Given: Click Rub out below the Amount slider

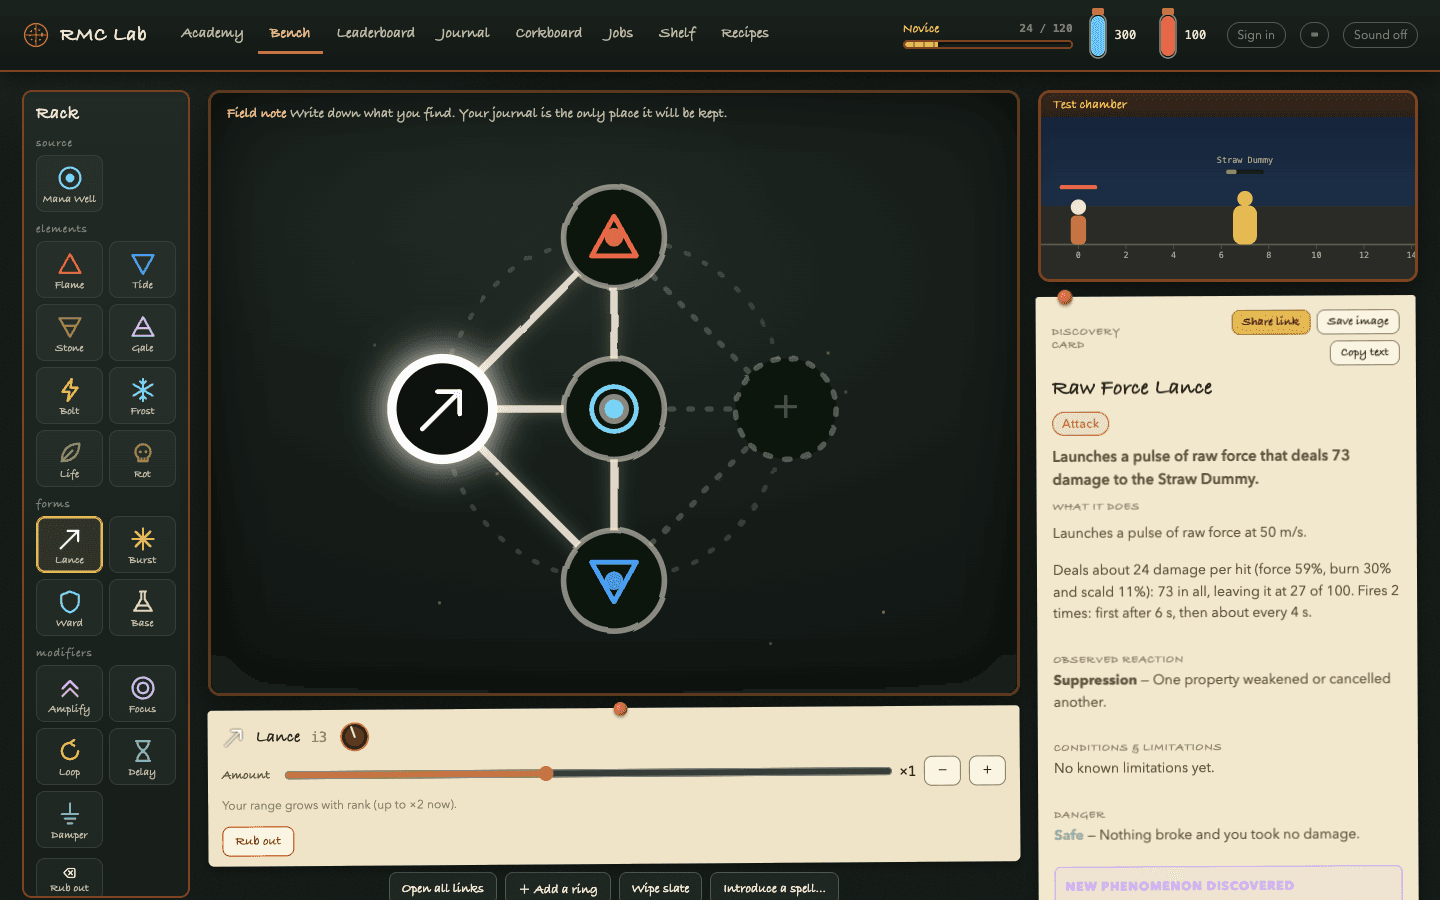Looking at the screenshot, I should click(x=258, y=841).
